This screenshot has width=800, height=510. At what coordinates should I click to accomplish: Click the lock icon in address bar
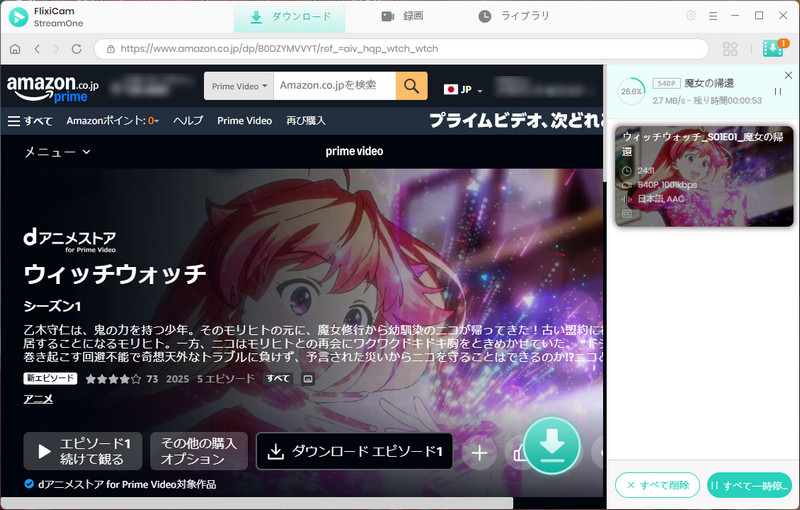[110, 49]
